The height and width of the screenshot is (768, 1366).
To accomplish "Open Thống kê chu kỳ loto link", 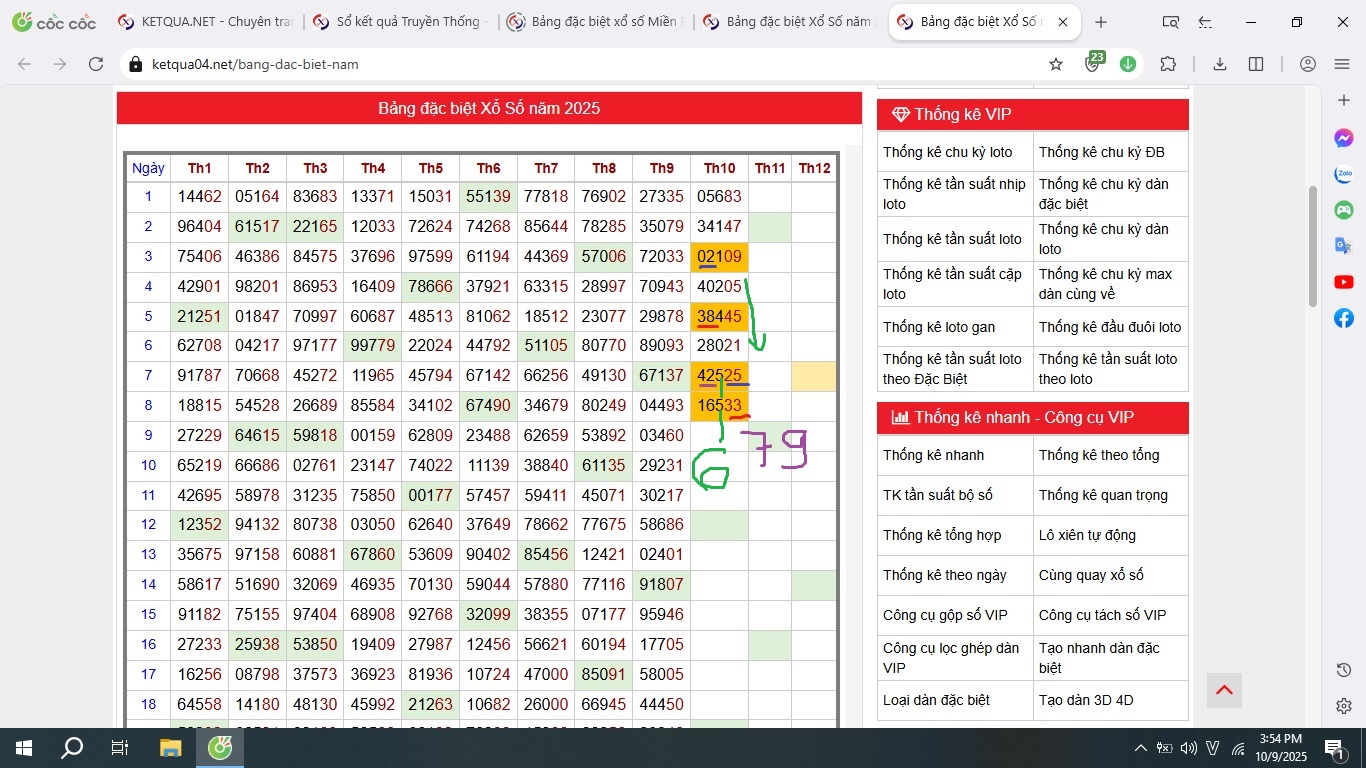I will (947, 152).
